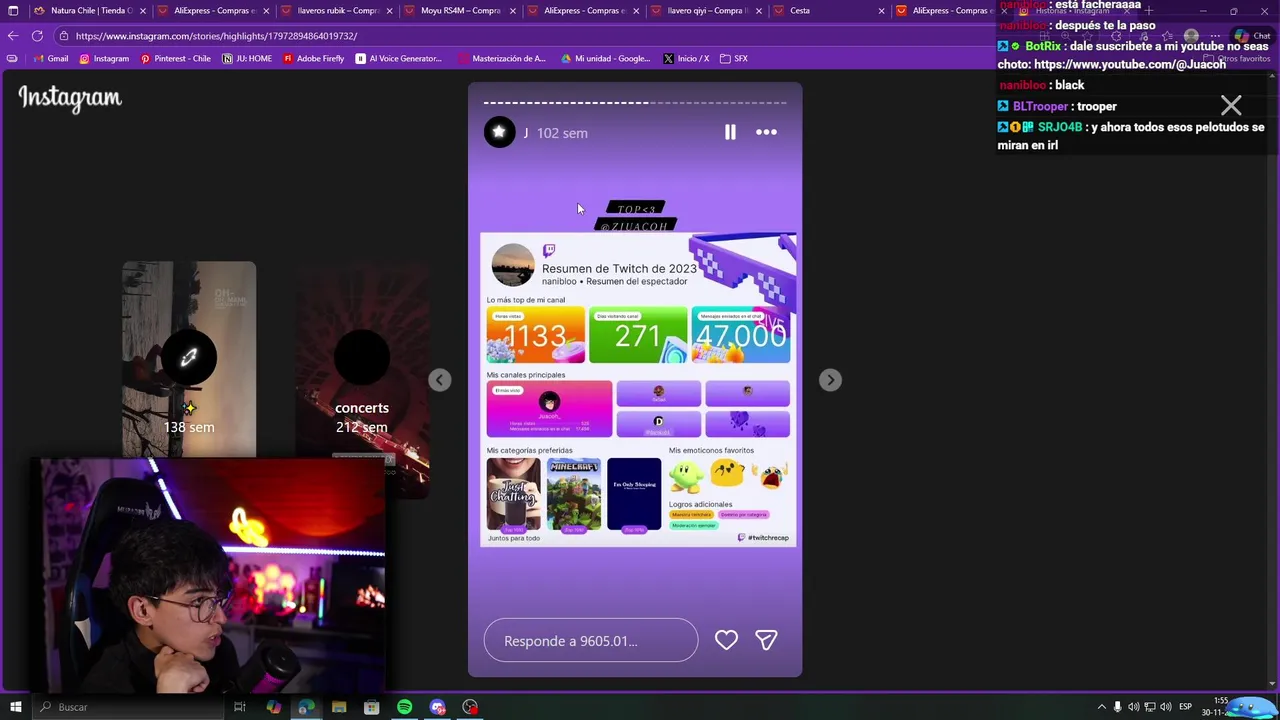Screen dimensions: 1280x720
Task: Pause the Instagram story playback
Action: pos(730,132)
